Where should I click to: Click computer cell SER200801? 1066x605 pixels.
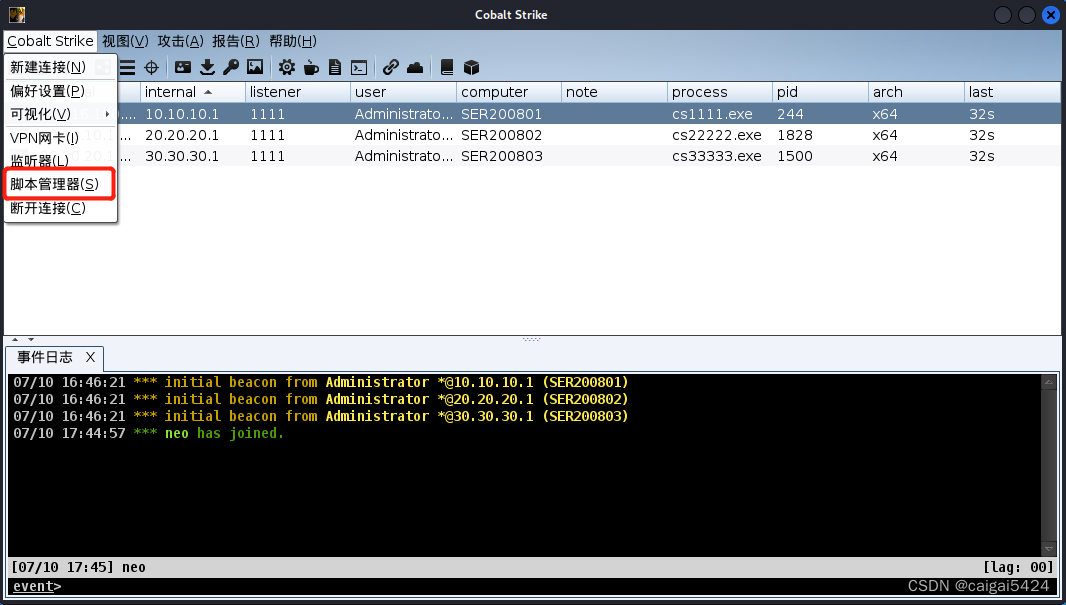[x=509, y=114]
